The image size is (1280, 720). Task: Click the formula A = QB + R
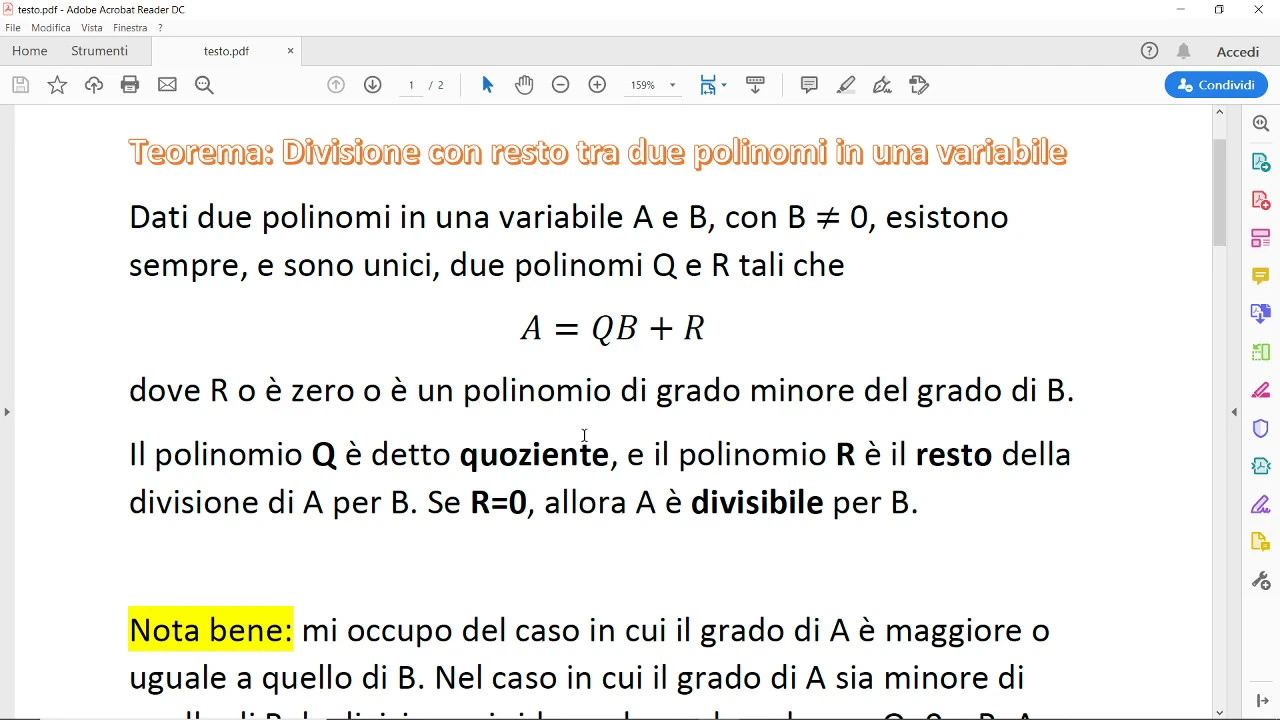point(613,328)
